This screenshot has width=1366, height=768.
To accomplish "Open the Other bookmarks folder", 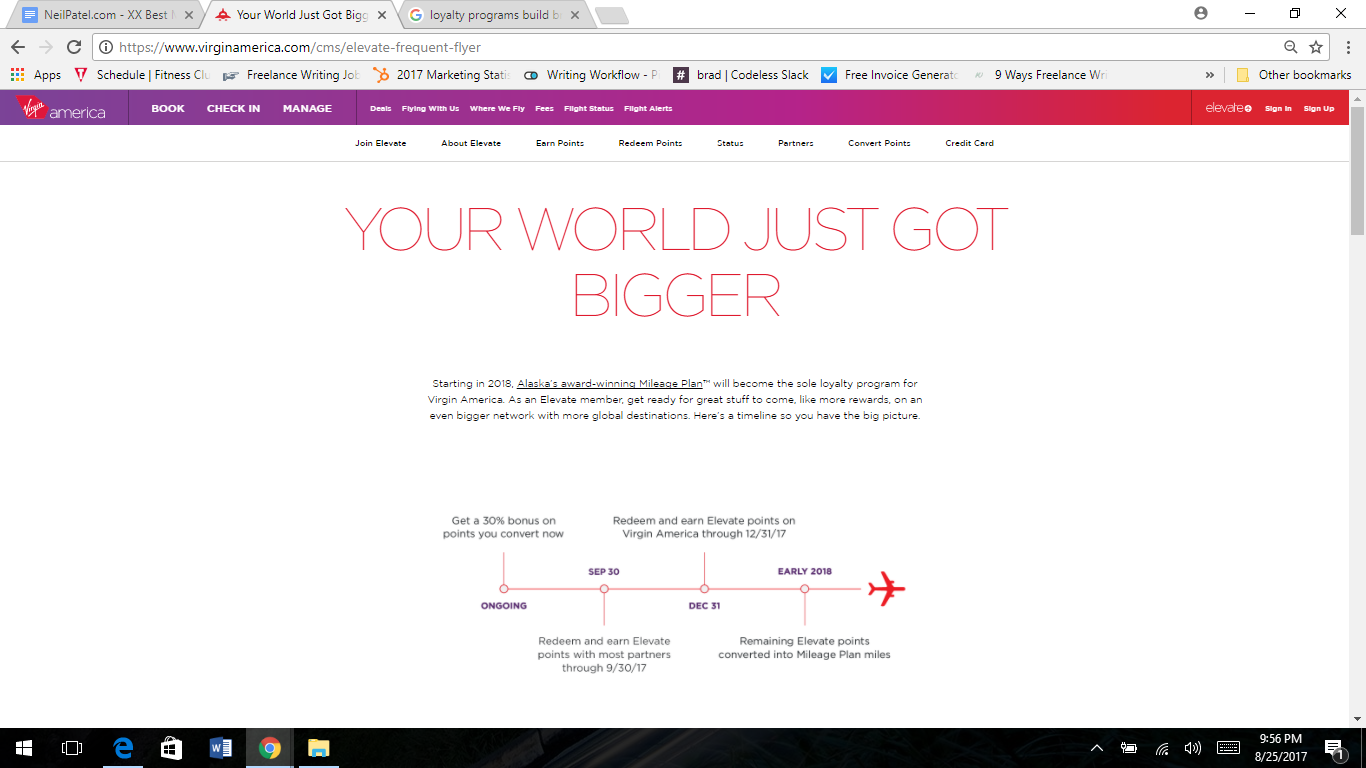I will 1294,75.
